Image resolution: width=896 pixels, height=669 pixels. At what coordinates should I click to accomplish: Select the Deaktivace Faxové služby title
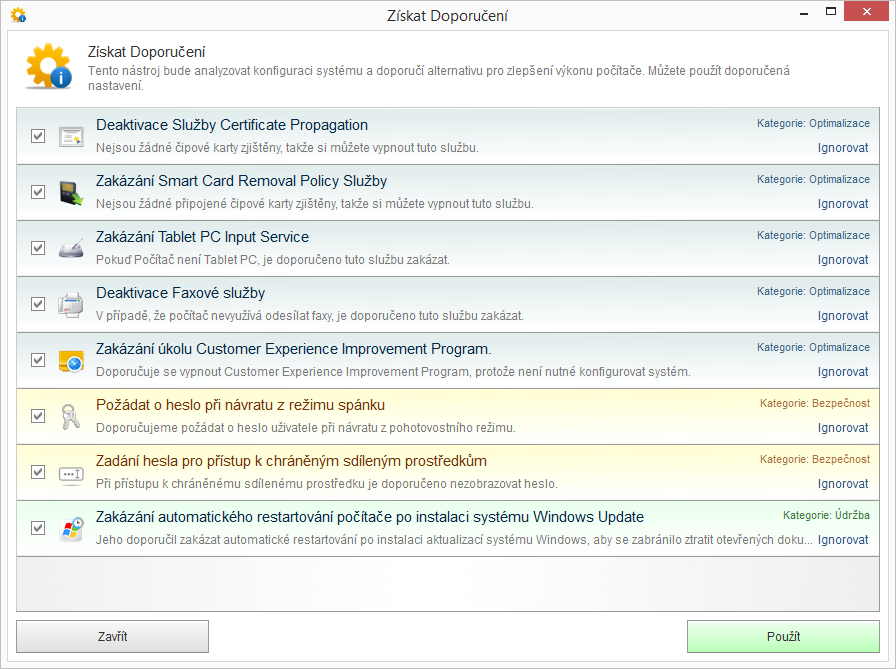180,293
